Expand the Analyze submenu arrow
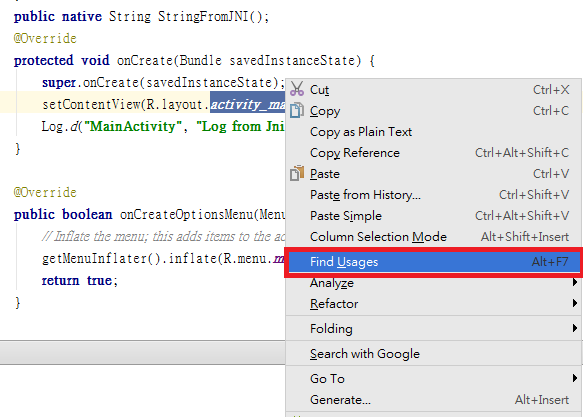 (574, 282)
